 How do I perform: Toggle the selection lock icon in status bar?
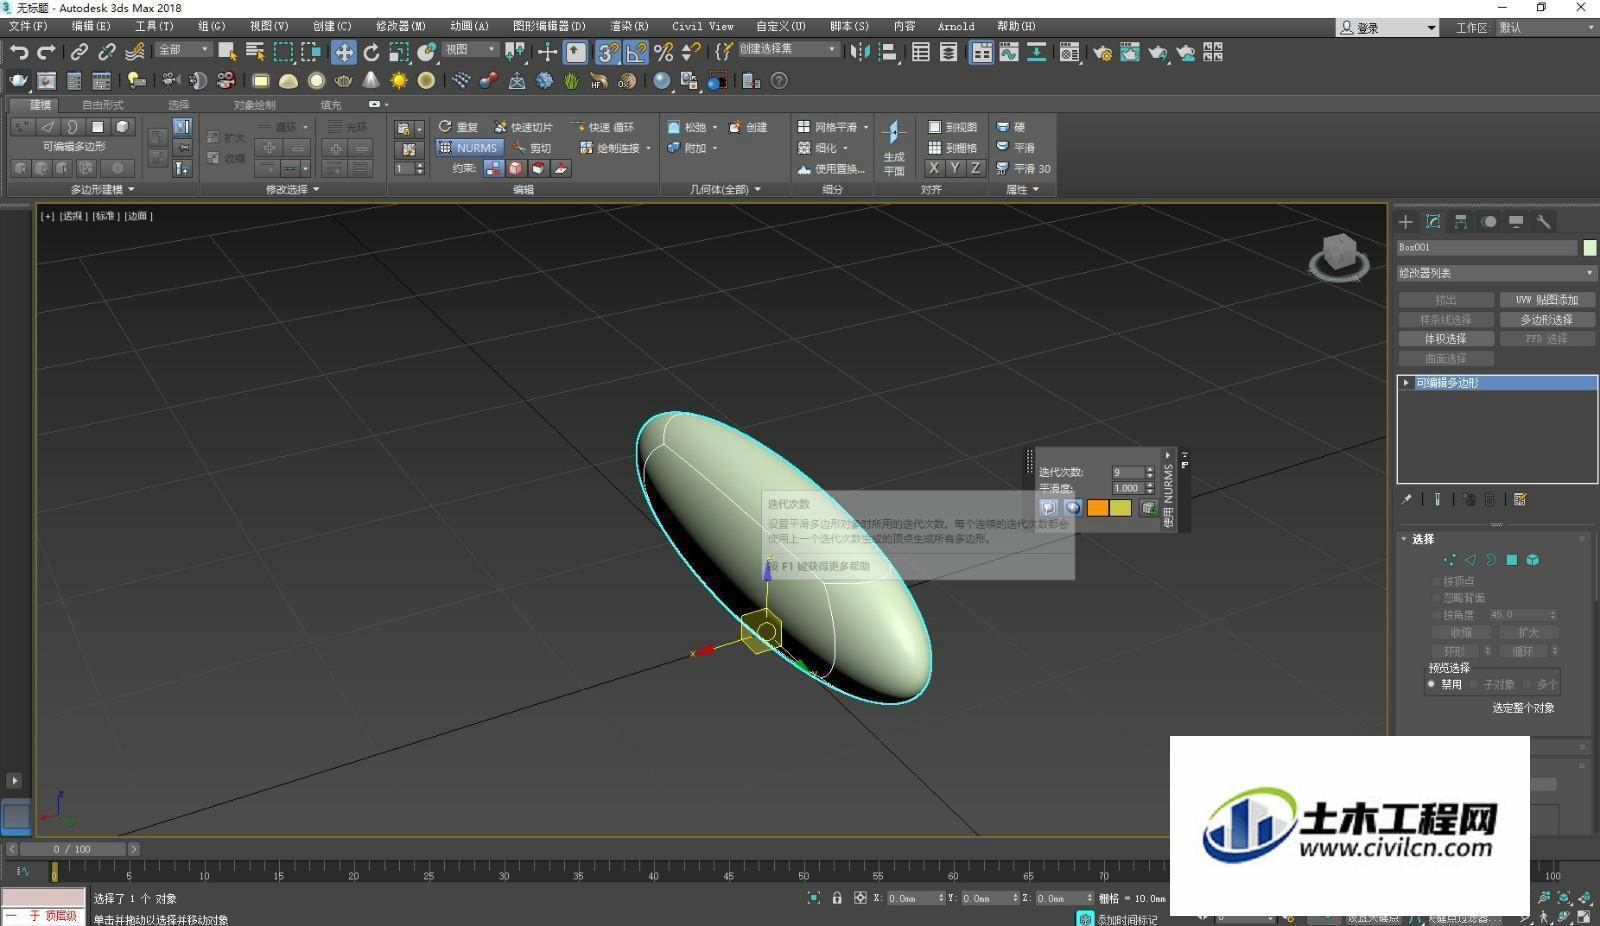coord(837,898)
